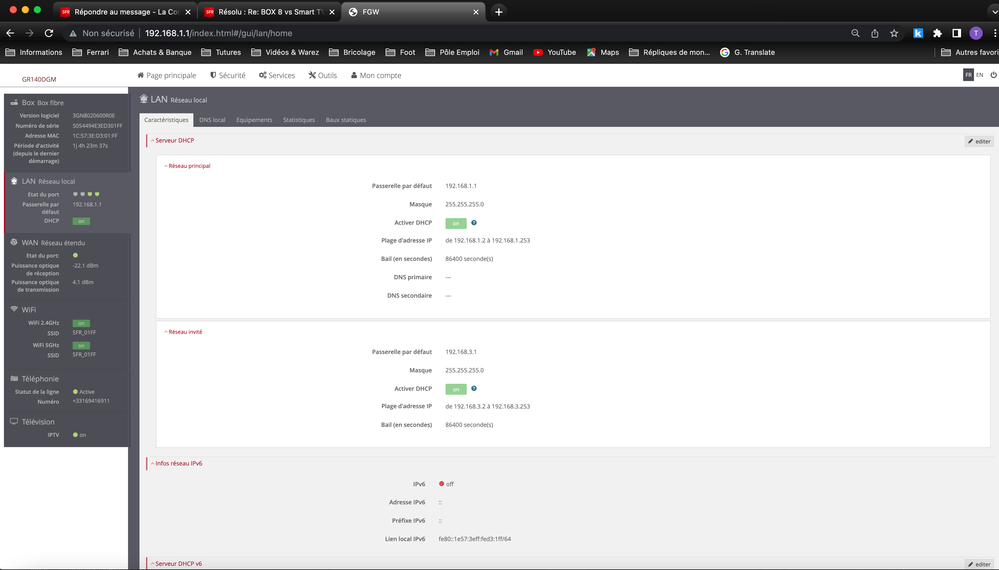
Task: Click the help icon beside Réseau principal DHCP
Action: [473, 223]
